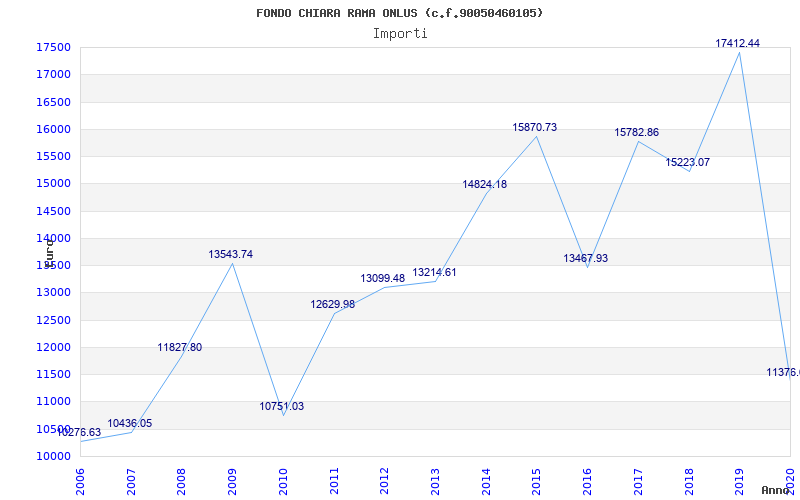
Task: Click the y-axis value 12000
Action: 53,348
